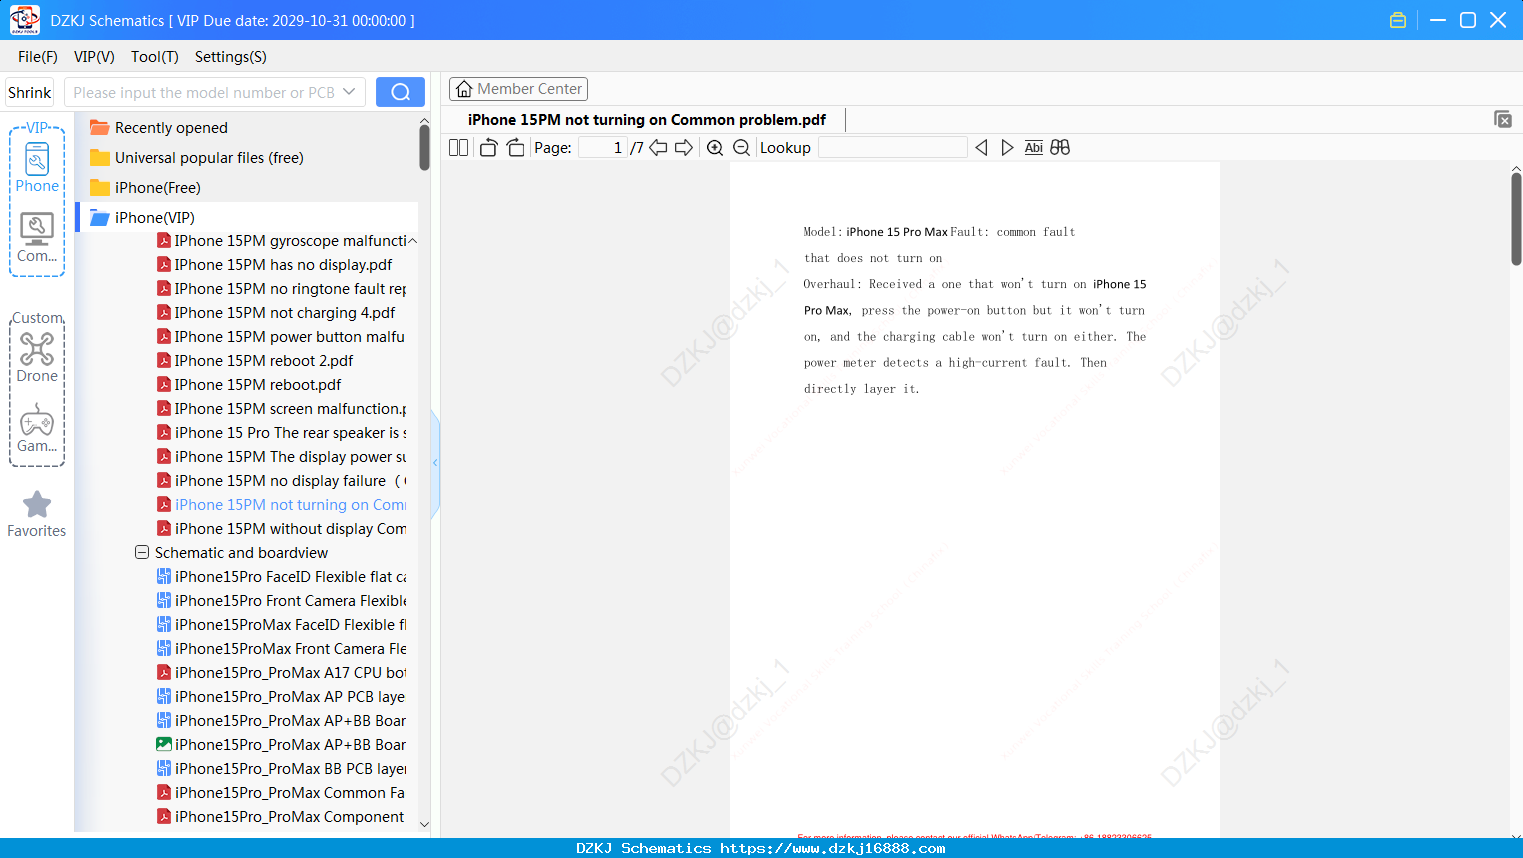Toggle two-page view icon in PDF toolbar
Viewport: 1523px width, 858px height.
pyautogui.click(x=458, y=148)
